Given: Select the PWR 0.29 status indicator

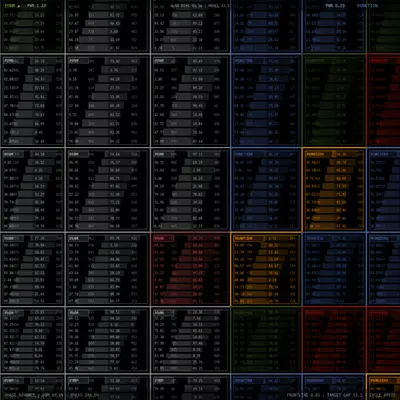Looking at the screenshot, I should [x=336, y=6].
